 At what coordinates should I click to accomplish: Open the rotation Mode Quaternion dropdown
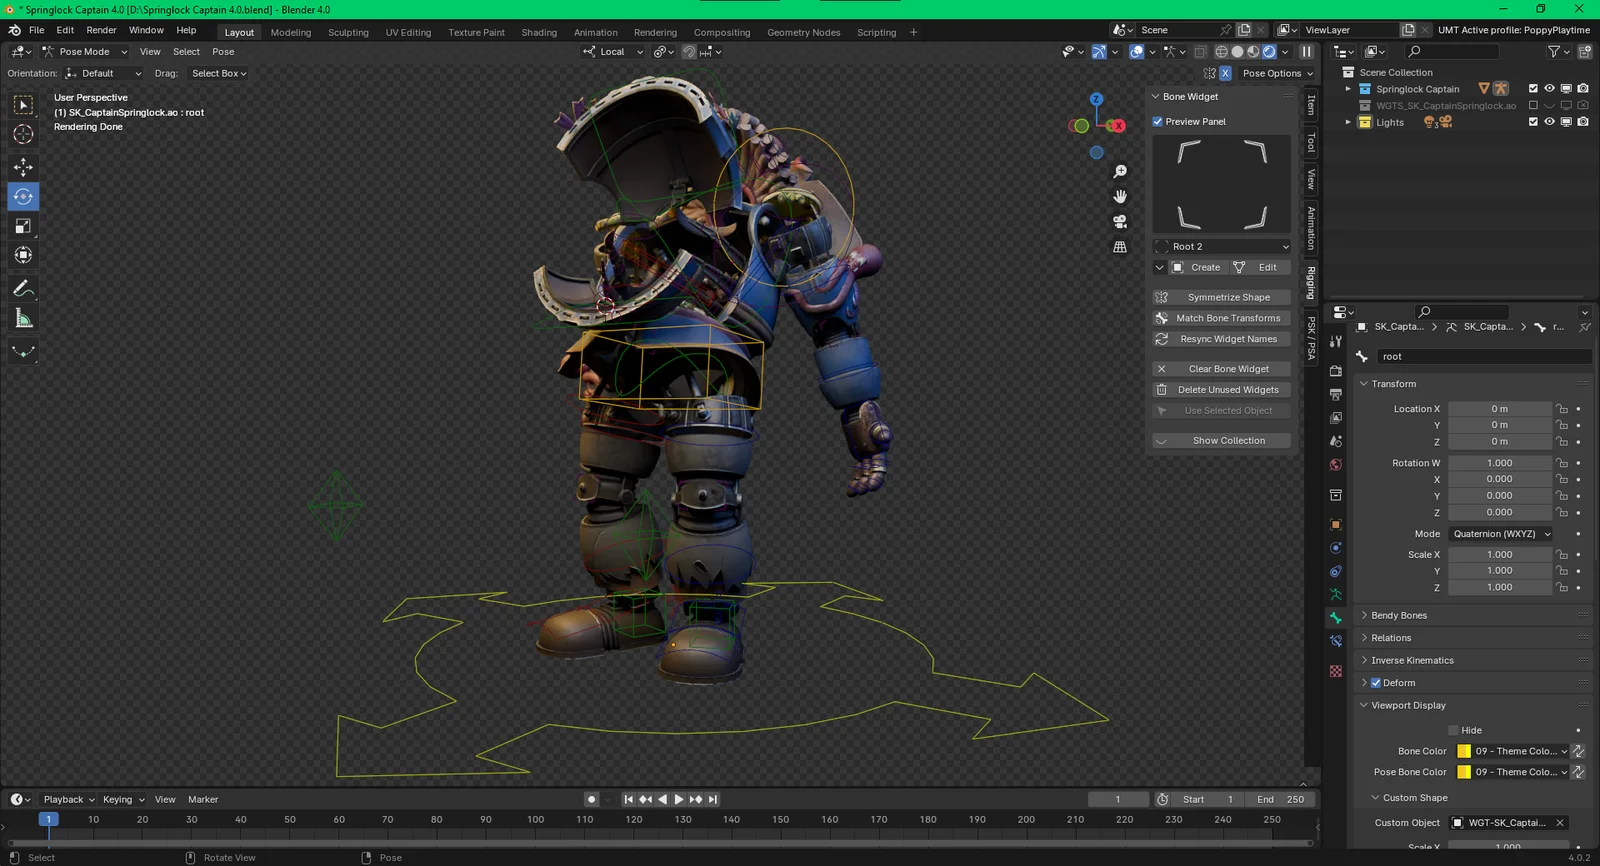1501,534
